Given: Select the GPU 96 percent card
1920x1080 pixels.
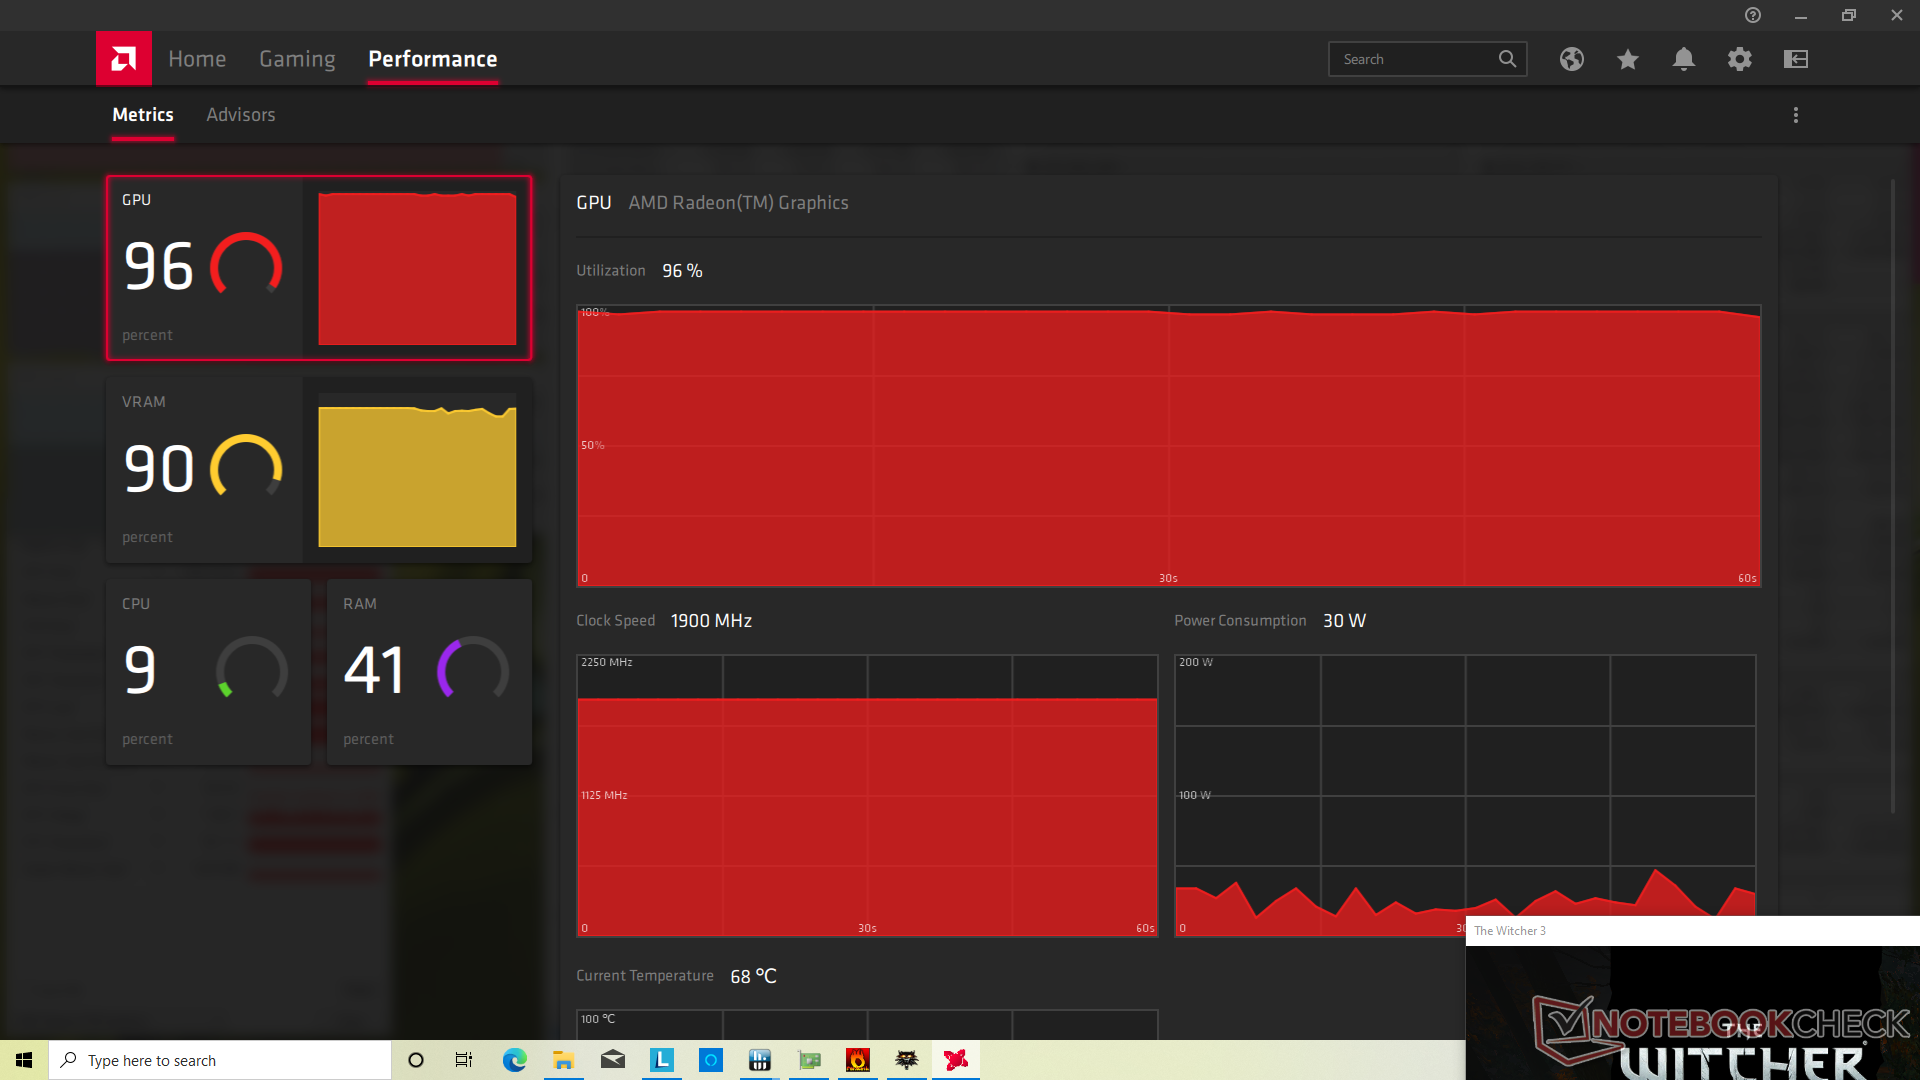Looking at the screenshot, I should tap(318, 268).
